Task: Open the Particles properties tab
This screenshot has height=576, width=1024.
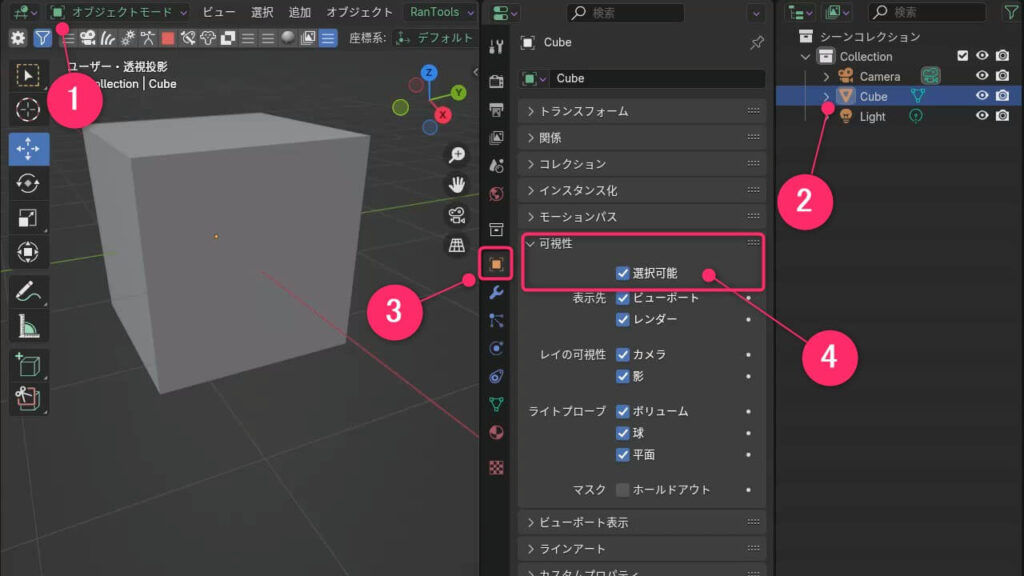Action: coord(496,321)
